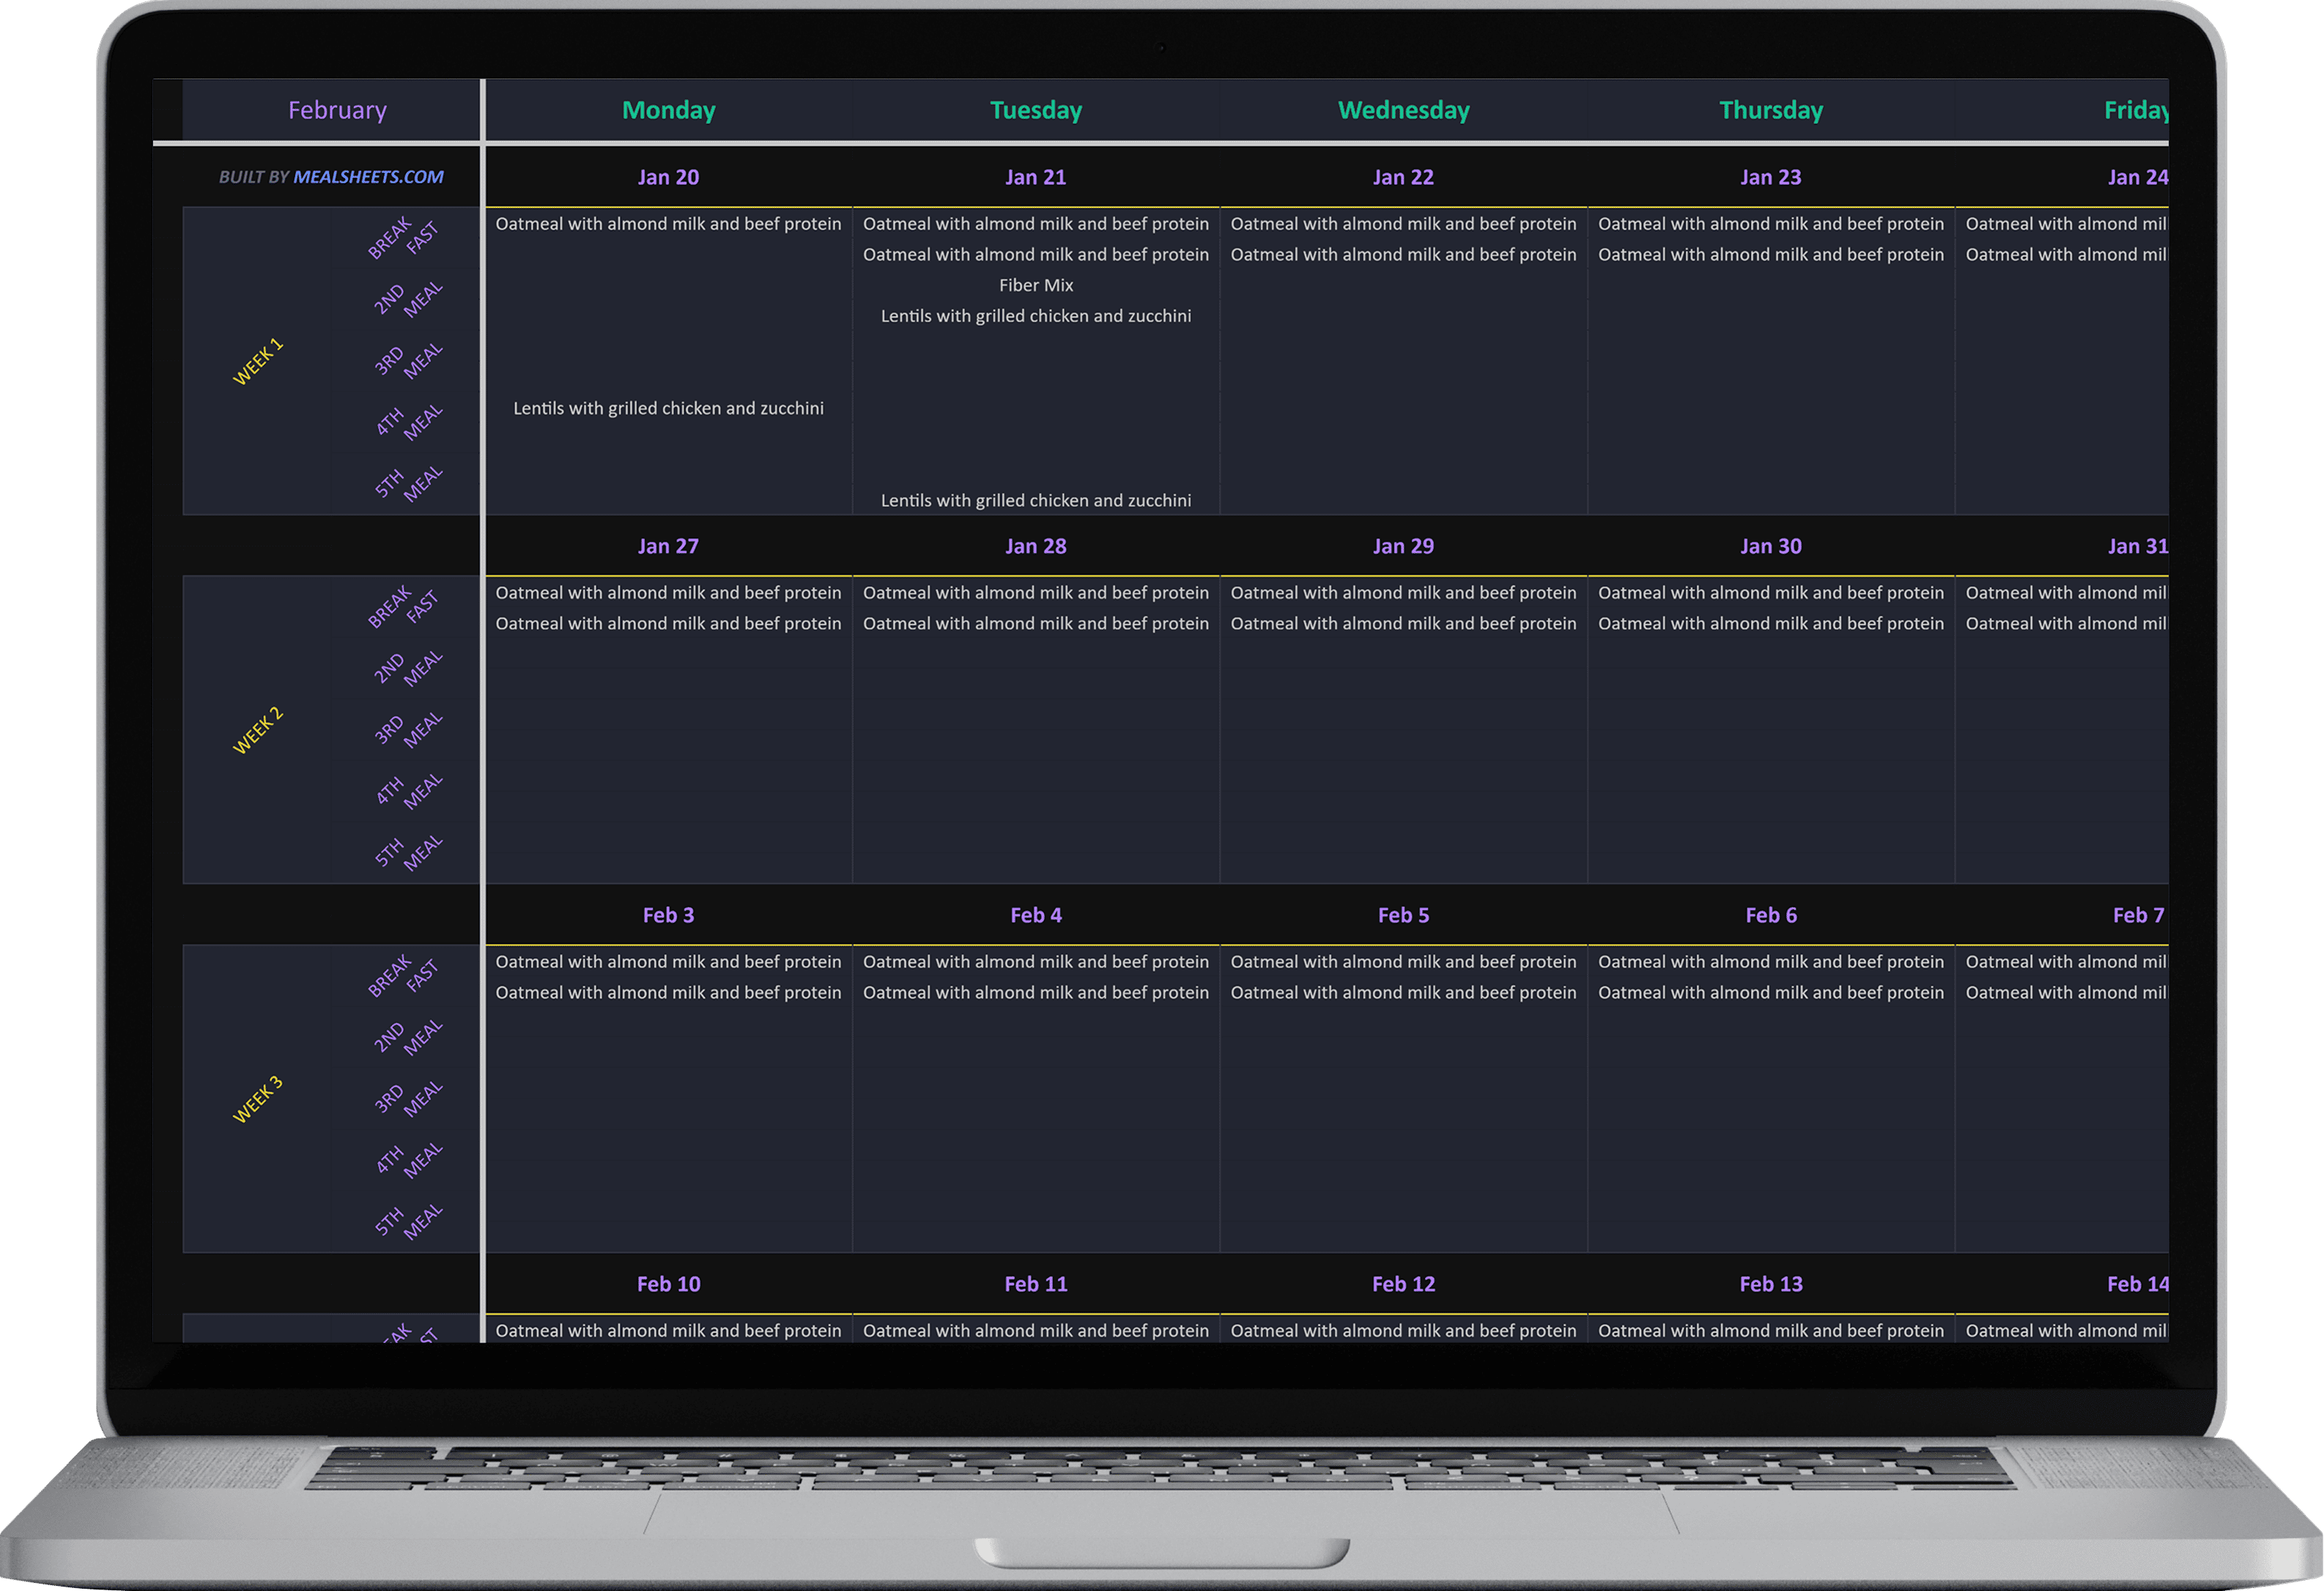The width and height of the screenshot is (2324, 1591).
Task: Select the Jan 28 date cell
Action: pos(1035,546)
